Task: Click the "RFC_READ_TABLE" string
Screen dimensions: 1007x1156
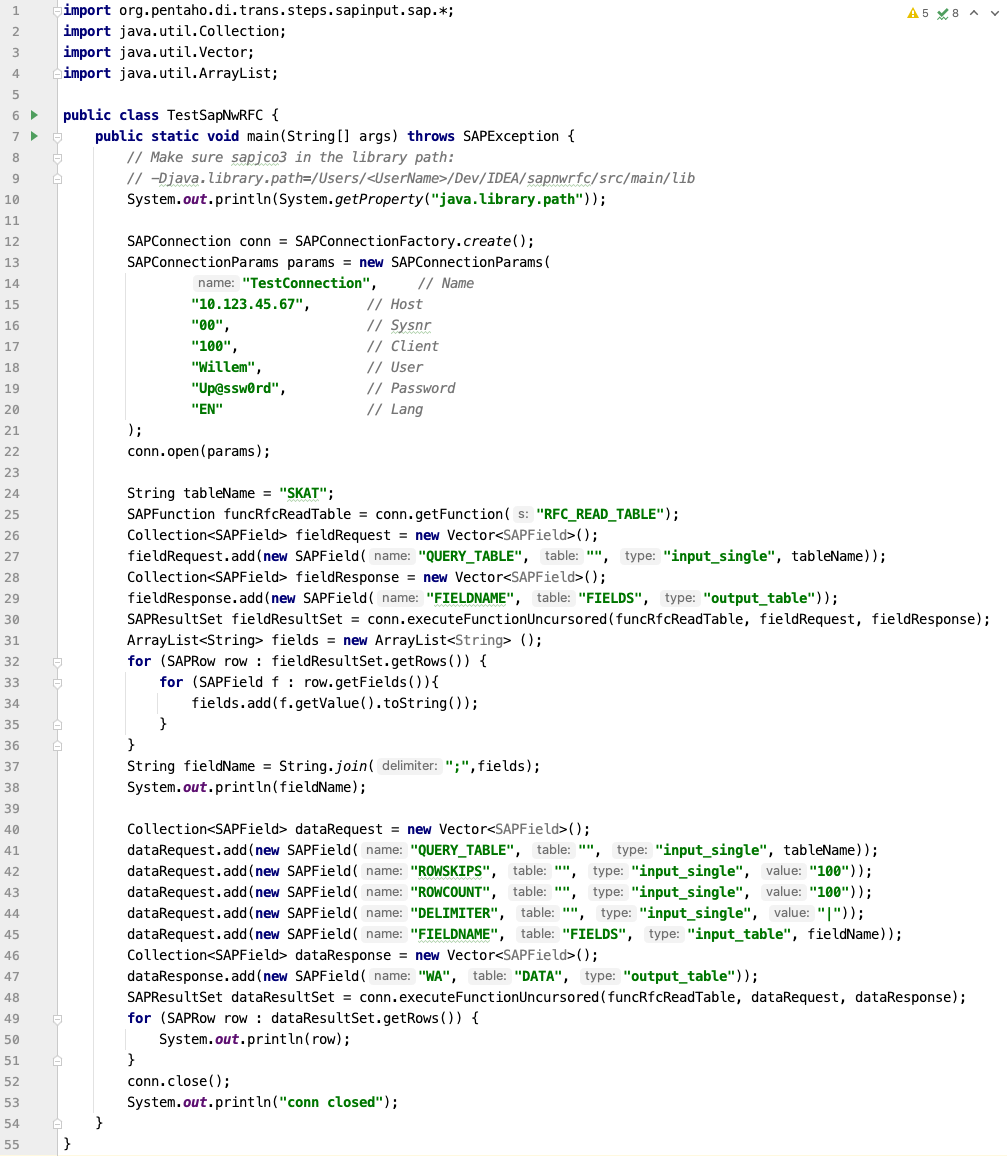Action: 600,514
